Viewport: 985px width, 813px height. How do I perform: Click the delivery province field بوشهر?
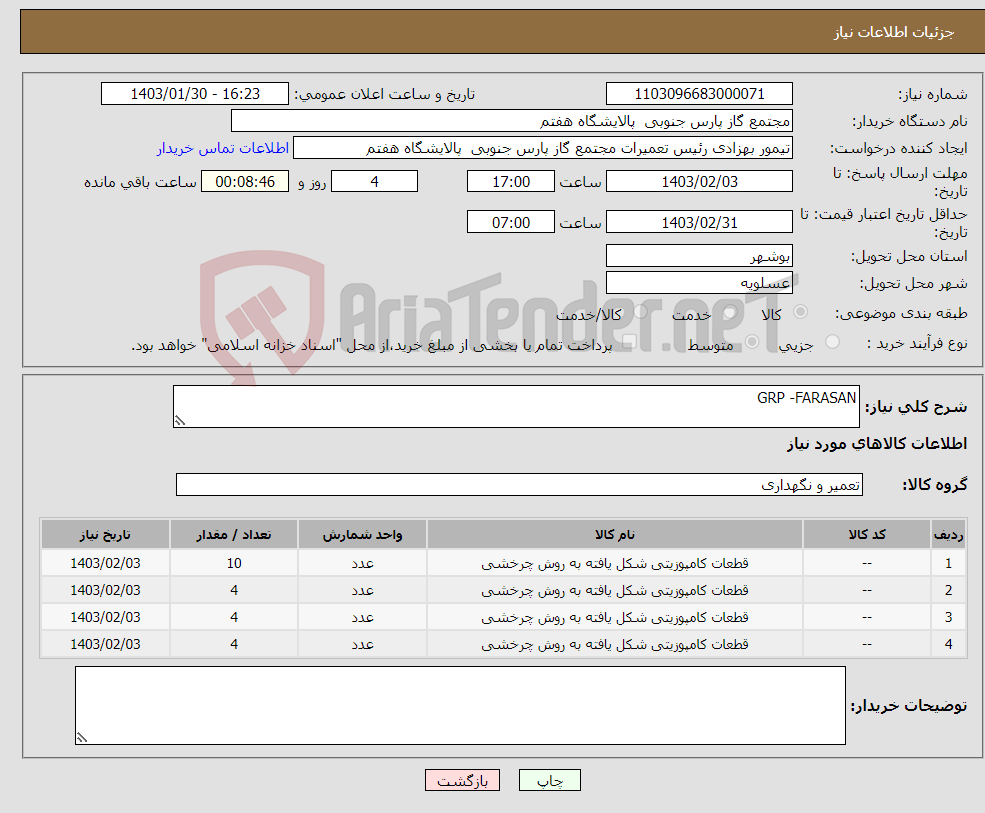coord(699,256)
